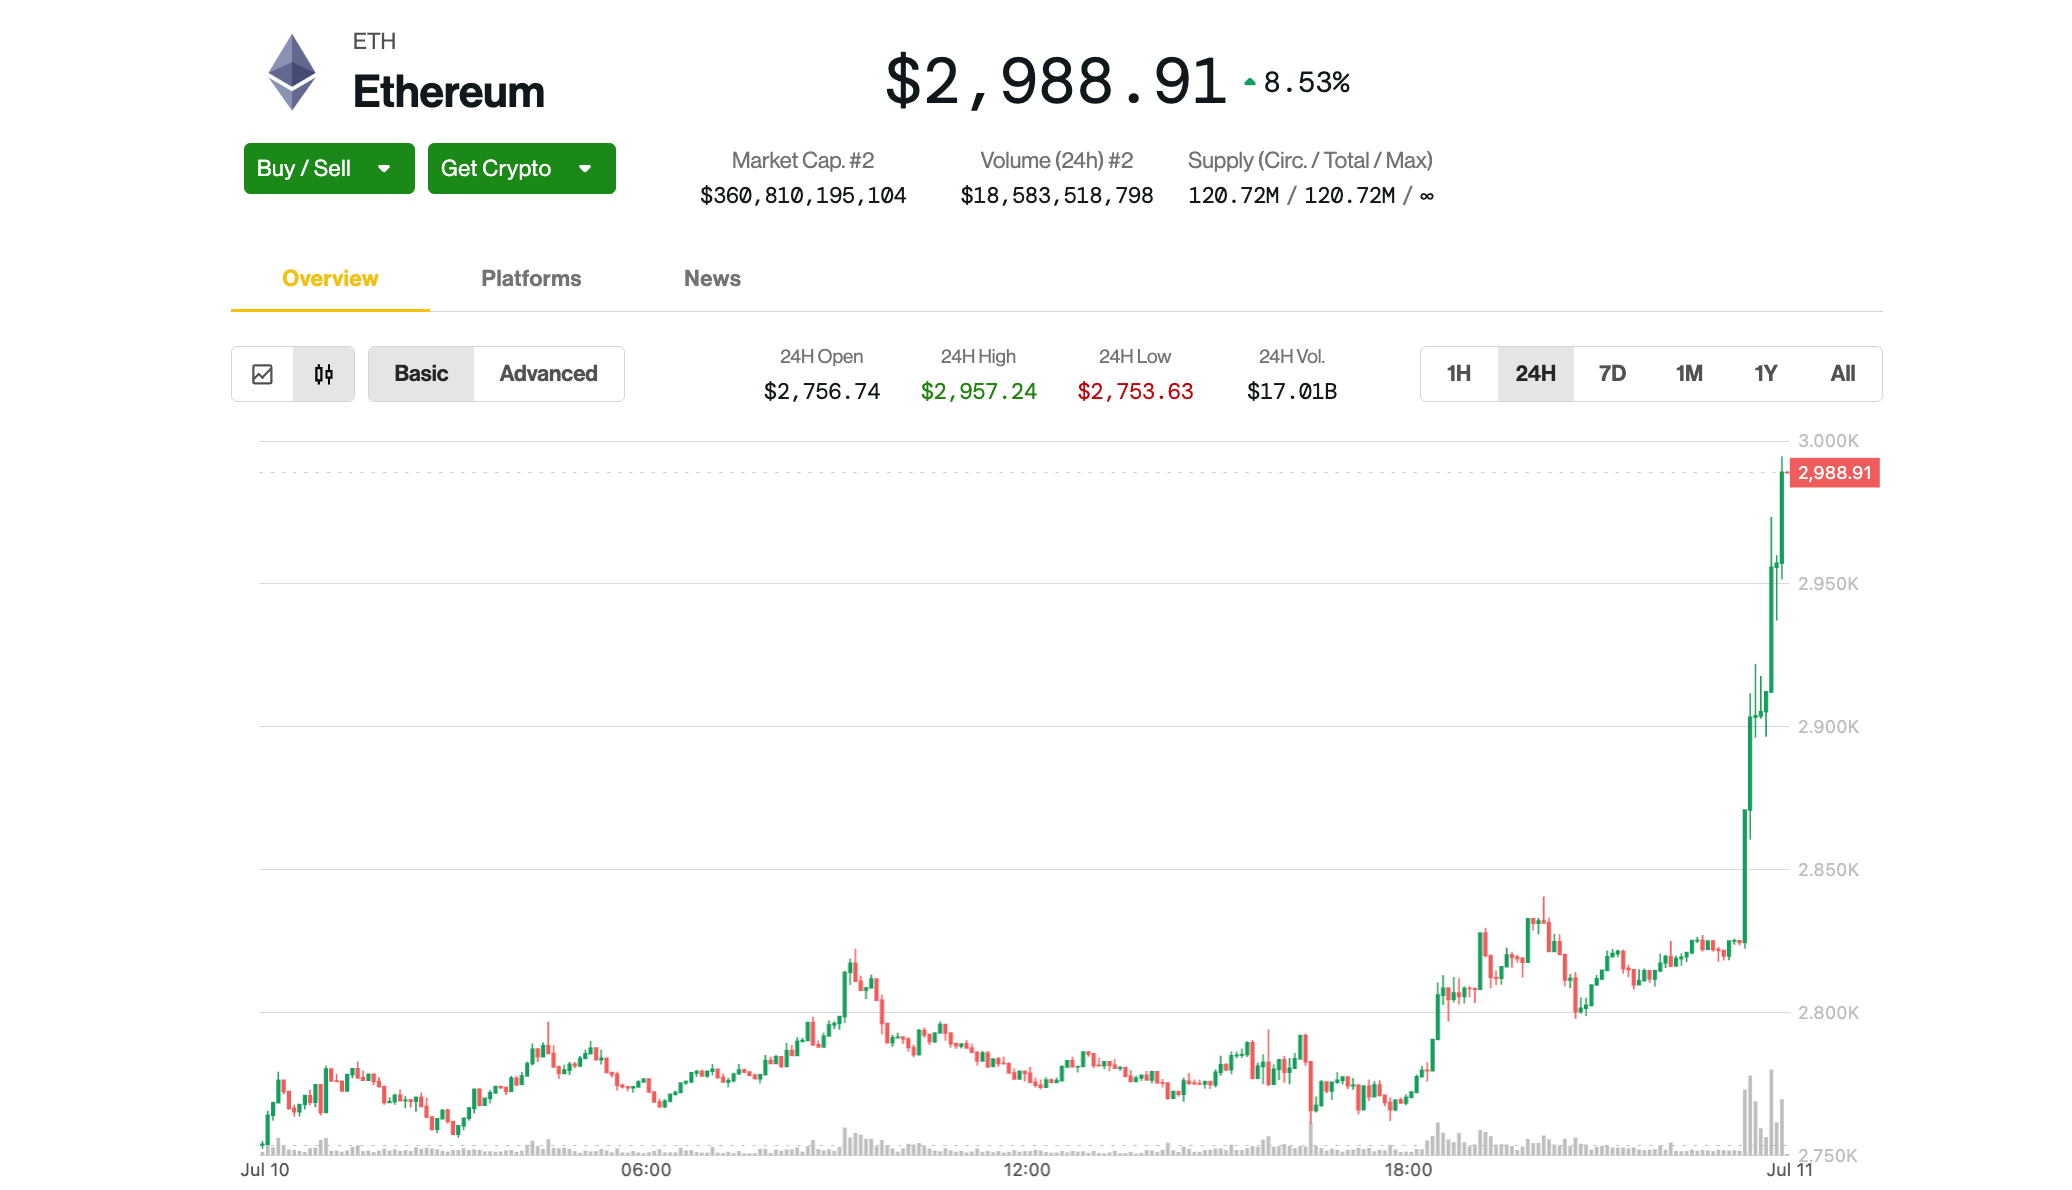The width and height of the screenshot is (2072, 1190).
Task: Select the candlestick chart icon
Action: tap(323, 373)
